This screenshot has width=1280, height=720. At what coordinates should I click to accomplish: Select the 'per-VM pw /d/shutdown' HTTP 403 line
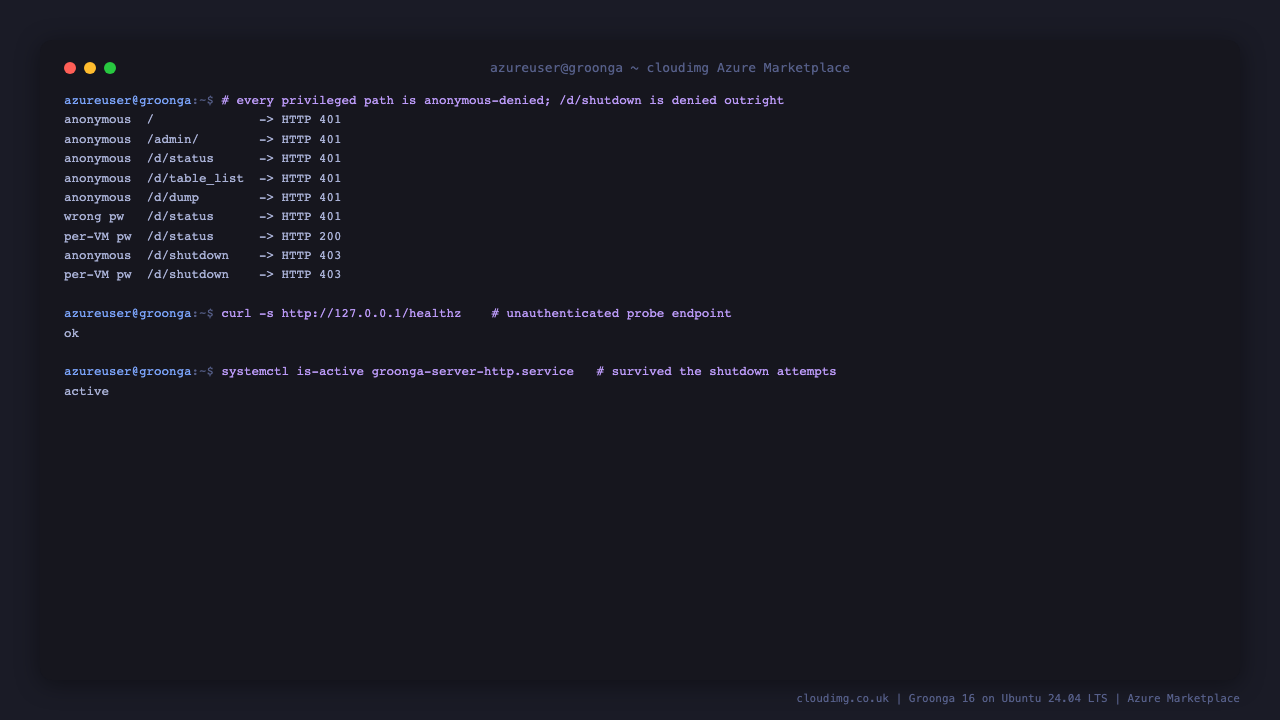point(203,275)
